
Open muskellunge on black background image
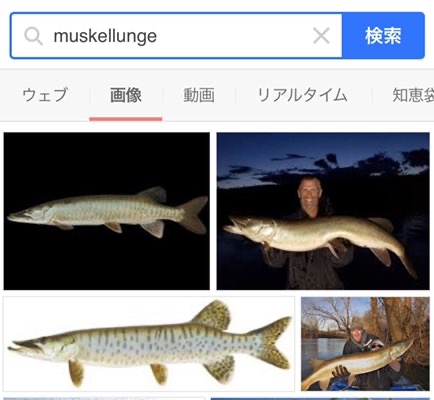(x=107, y=211)
